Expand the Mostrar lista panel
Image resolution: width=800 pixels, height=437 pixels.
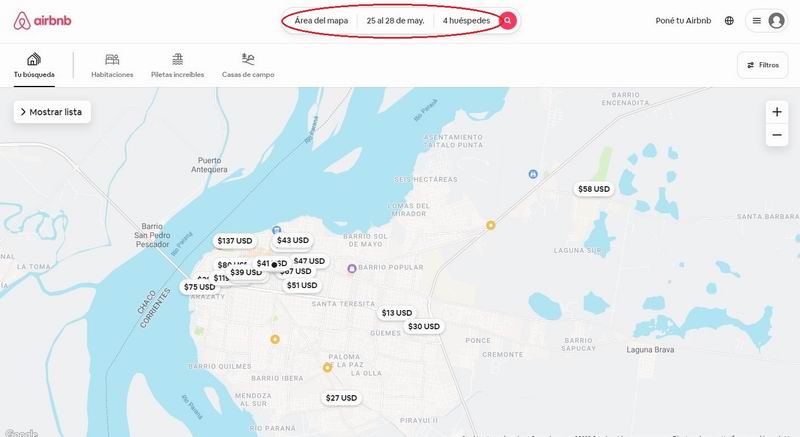[x=52, y=112]
